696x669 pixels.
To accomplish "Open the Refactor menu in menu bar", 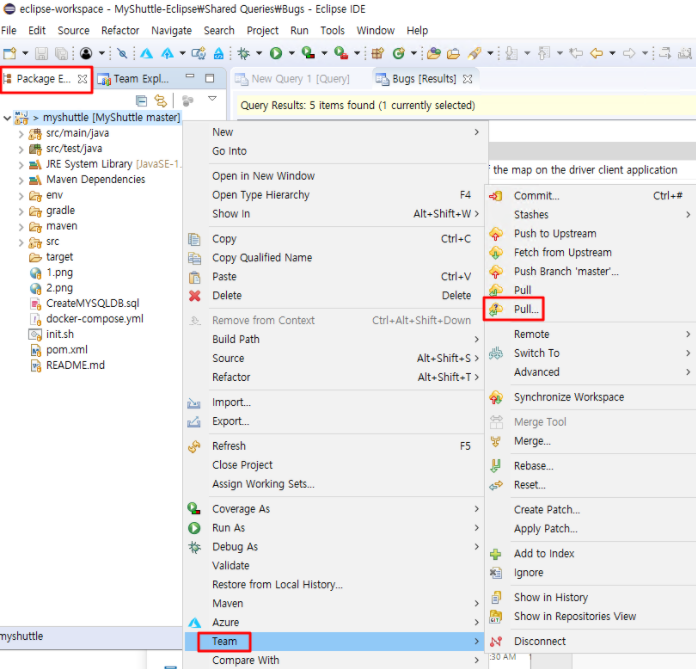I will pos(120,30).
